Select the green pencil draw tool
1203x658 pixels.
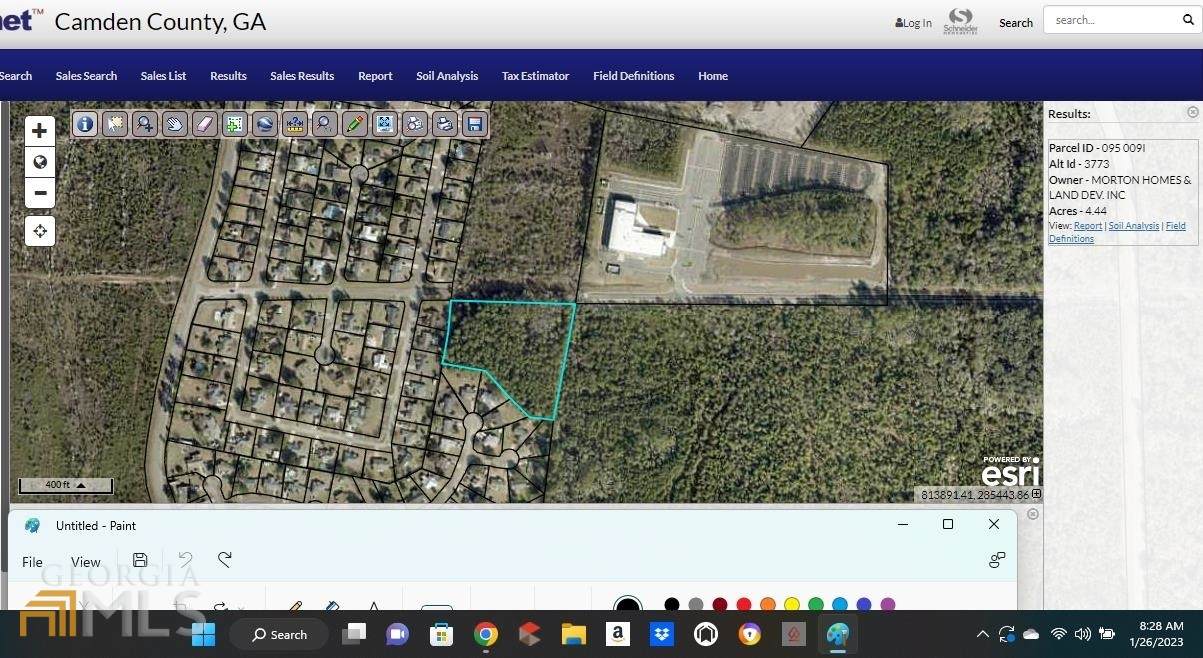click(x=354, y=124)
